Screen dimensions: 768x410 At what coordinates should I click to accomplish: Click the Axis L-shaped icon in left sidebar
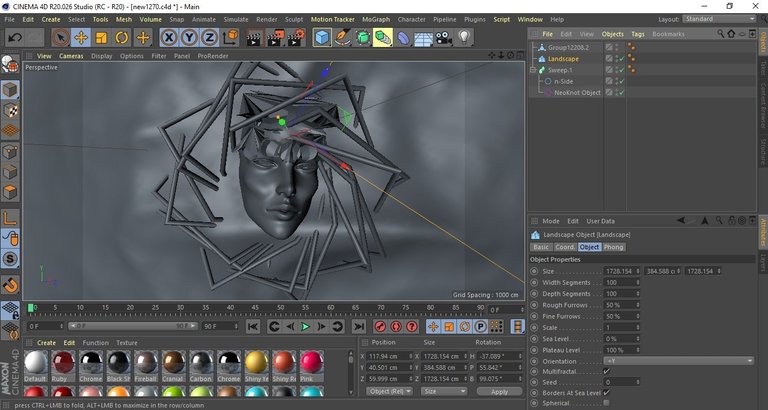click(10, 218)
